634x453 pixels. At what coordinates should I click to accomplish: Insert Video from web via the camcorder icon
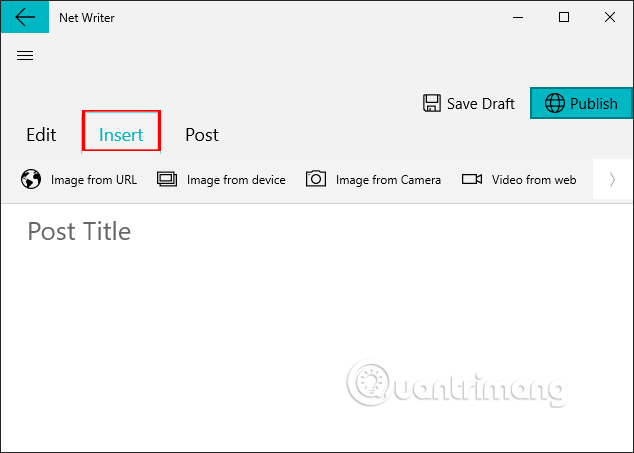pyautogui.click(x=472, y=179)
